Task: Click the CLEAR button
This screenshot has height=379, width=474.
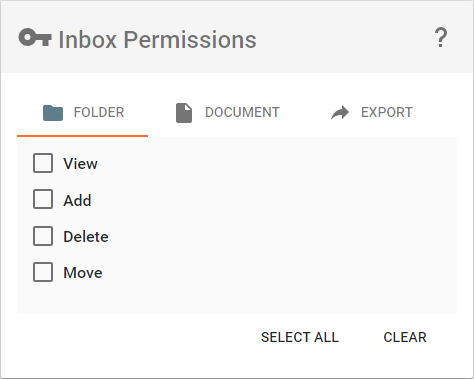Action: (x=405, y=337)
